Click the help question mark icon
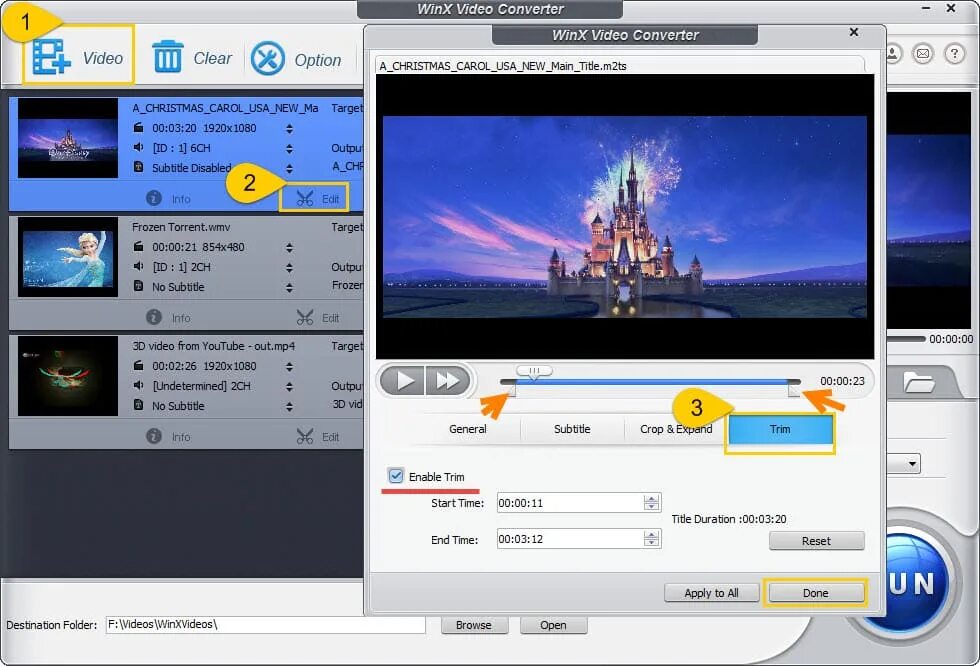This screenshot has height=666, width=980. point(954,54)
